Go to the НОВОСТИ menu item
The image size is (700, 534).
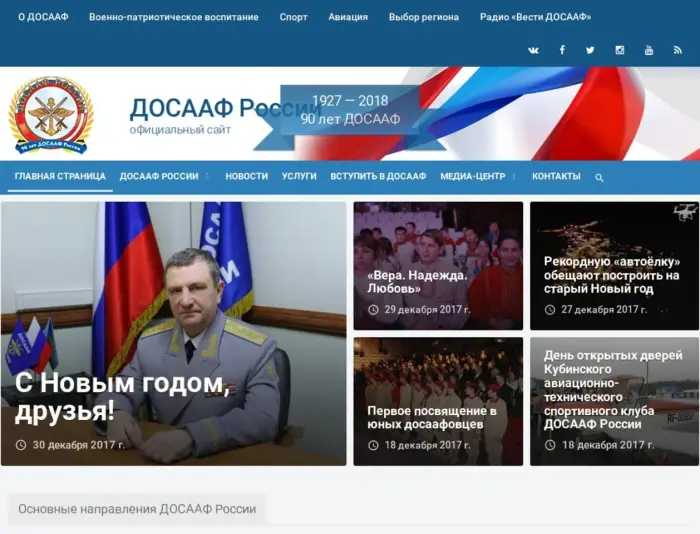pyautogui.click(x=246, y=176)
